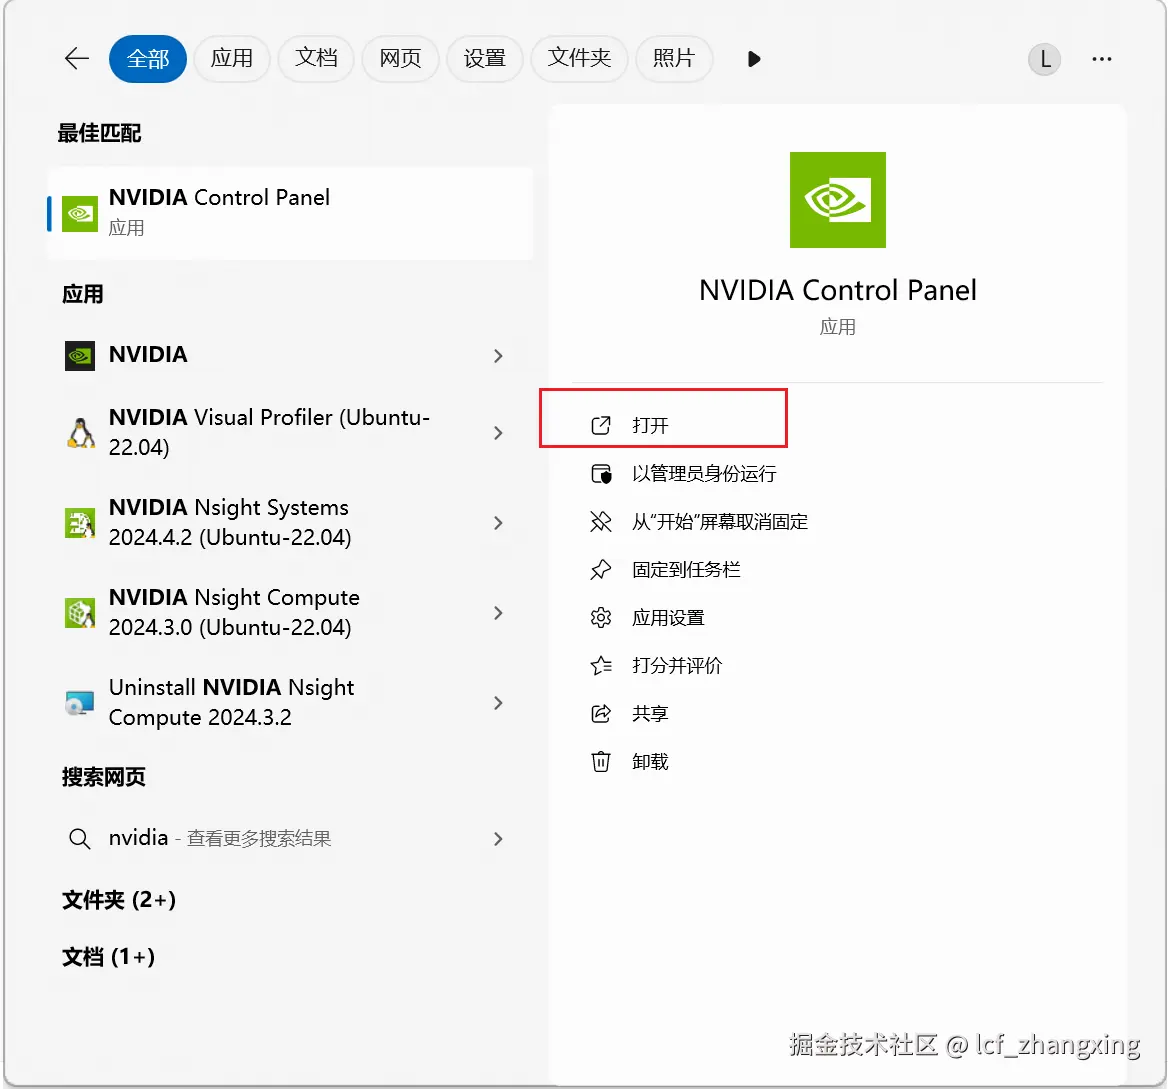Switch to the 设置 filter tab
The height and width of the screenshot is (1089, 1168).
(x=484, y=58)
